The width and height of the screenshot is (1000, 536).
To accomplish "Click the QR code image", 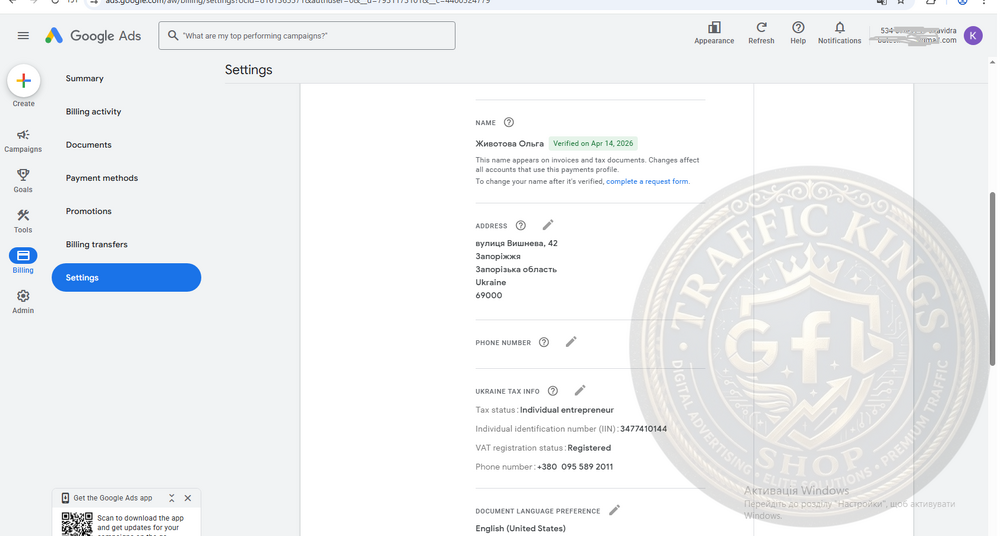I will click(77, 523).
